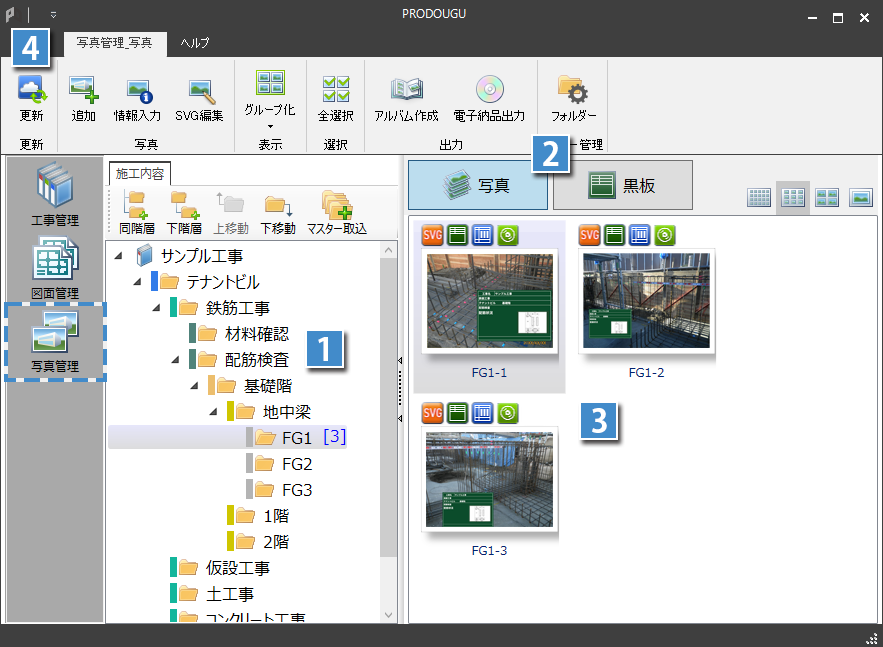This screenshot has width=883, height=647.
Task: Collapse the 地中梁 folder node
Action: 214,412
